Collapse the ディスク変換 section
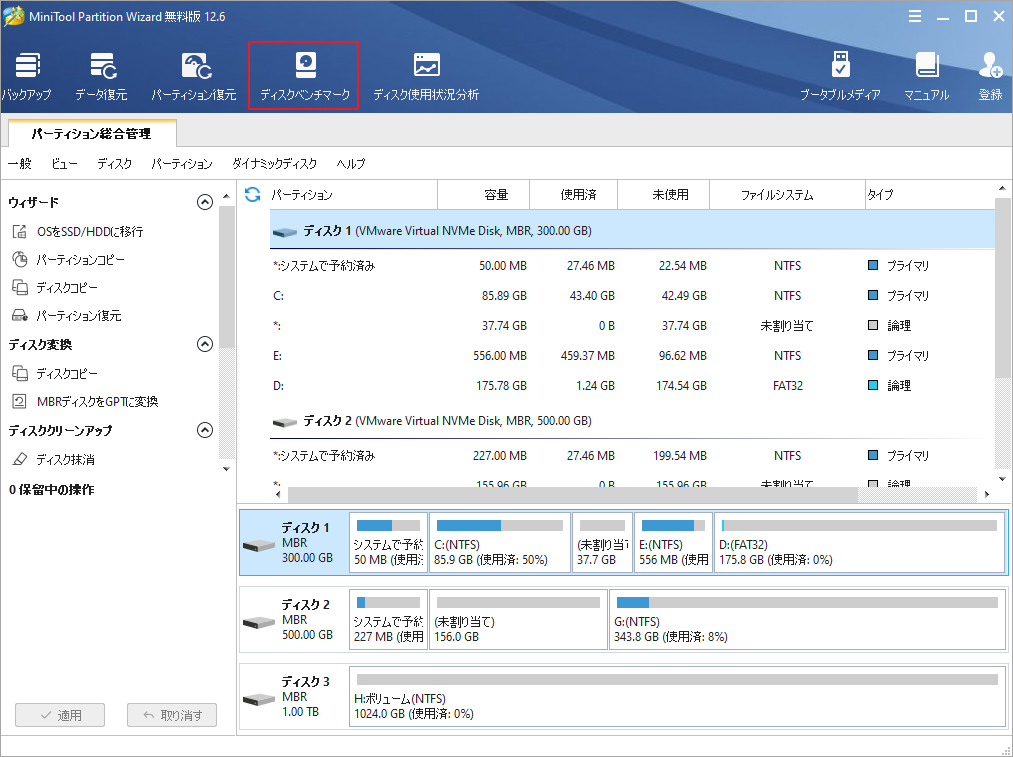 (x=205, y=344)
